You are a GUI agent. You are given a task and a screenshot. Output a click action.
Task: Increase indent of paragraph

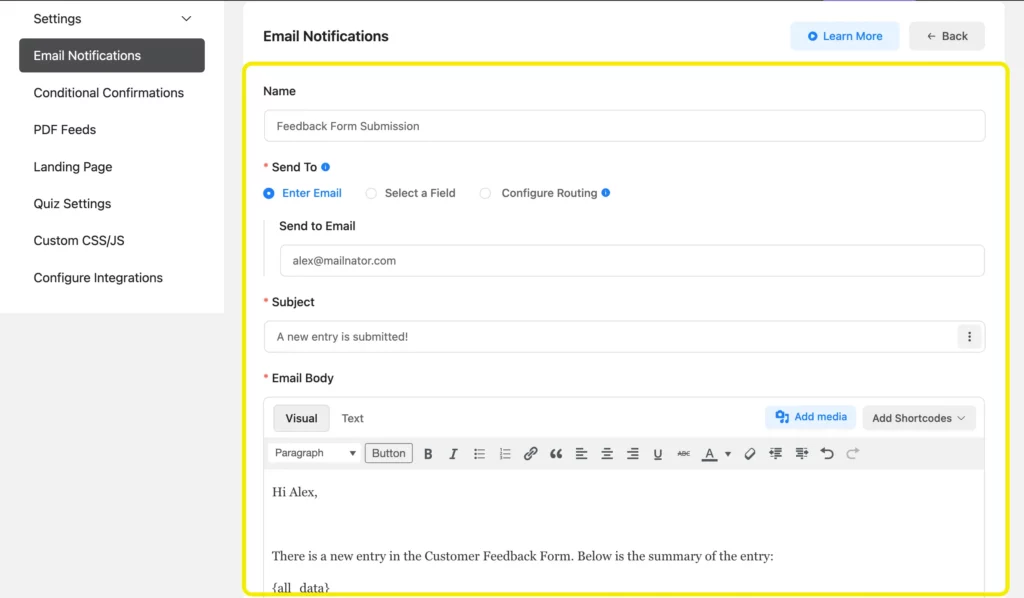pos(801,454)
